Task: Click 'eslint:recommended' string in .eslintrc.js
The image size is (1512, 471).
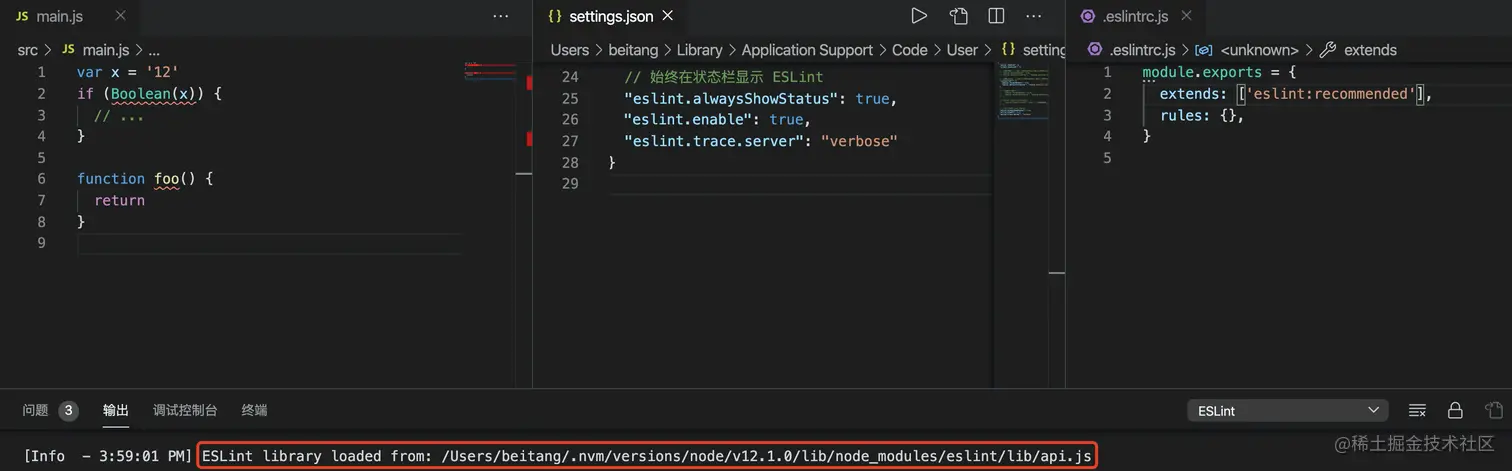Action: [1329, 94]
